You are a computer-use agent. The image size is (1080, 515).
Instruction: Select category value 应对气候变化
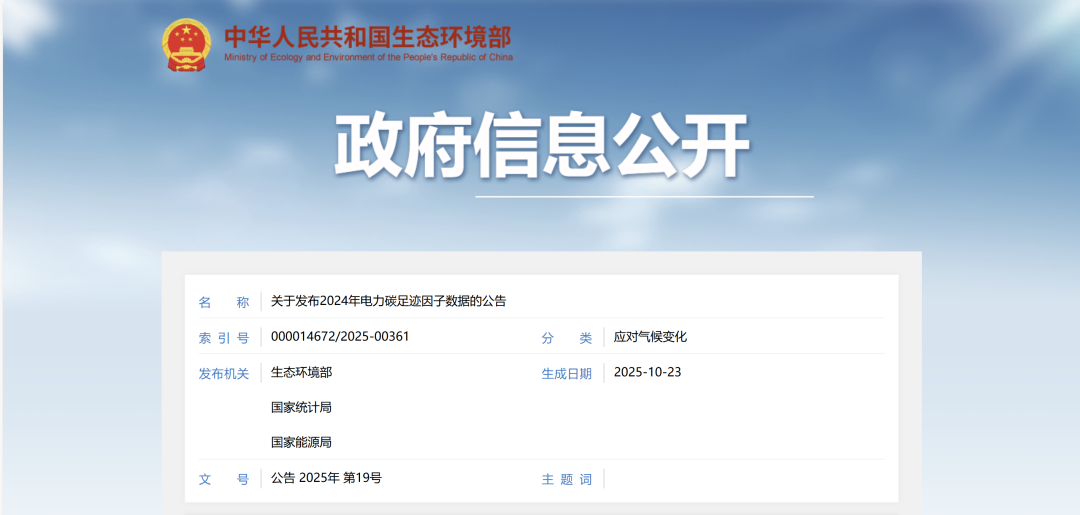coord(650,337)
